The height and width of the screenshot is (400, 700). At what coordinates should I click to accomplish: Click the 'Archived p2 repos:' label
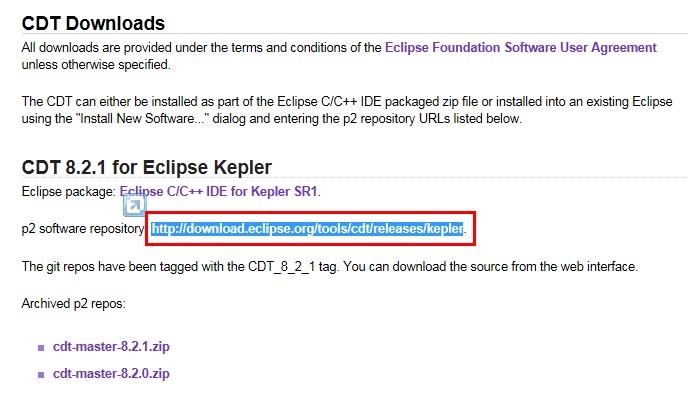click(74, 304)
